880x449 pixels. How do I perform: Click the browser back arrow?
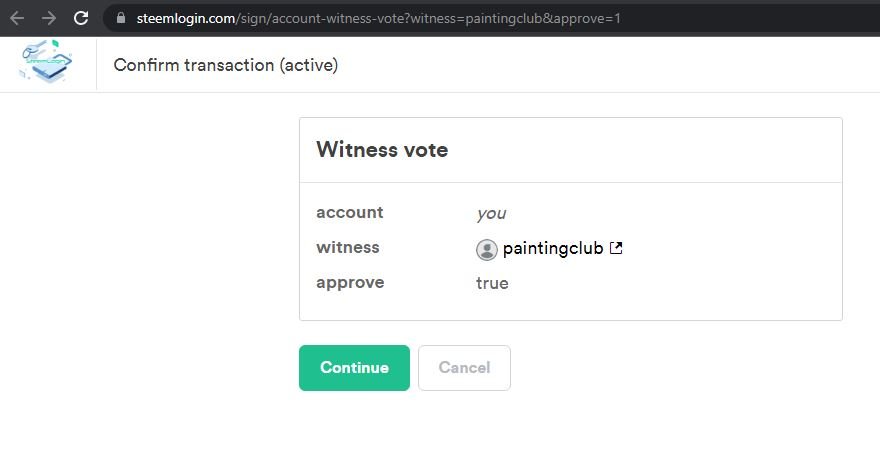coord(17,18)
